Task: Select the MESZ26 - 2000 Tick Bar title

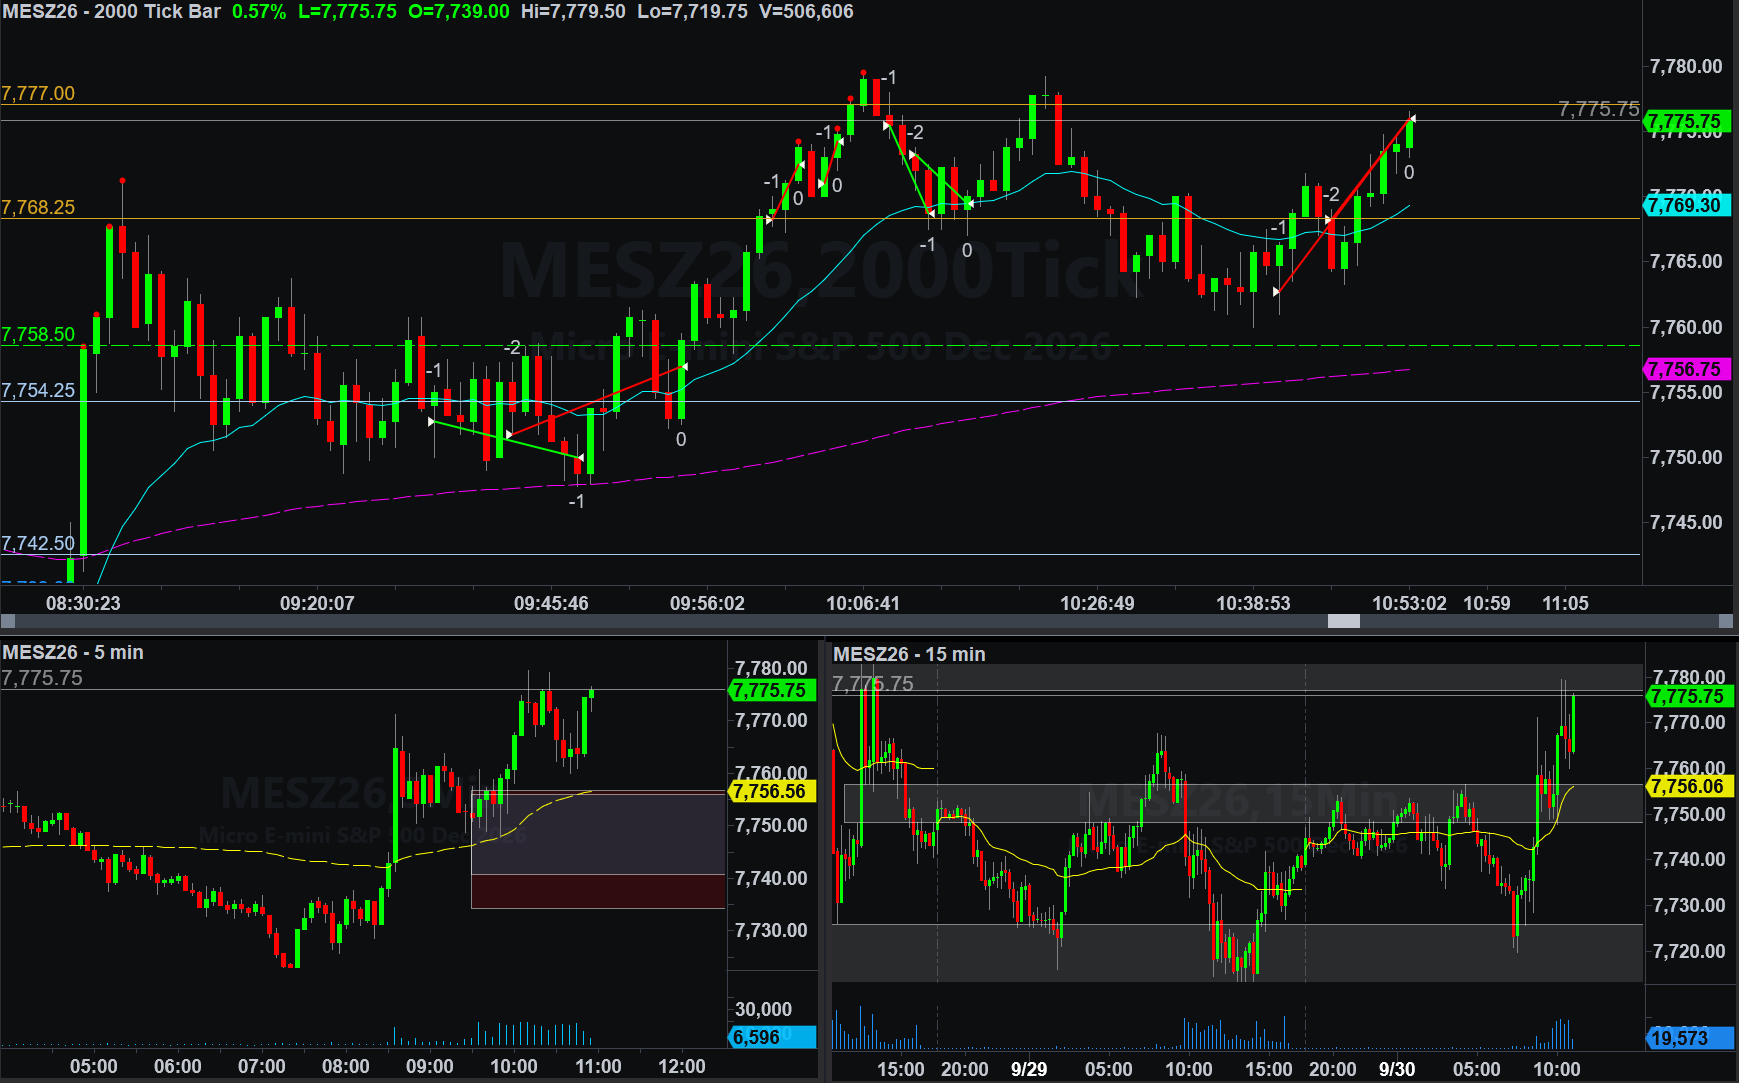Action: coord(111,12)
